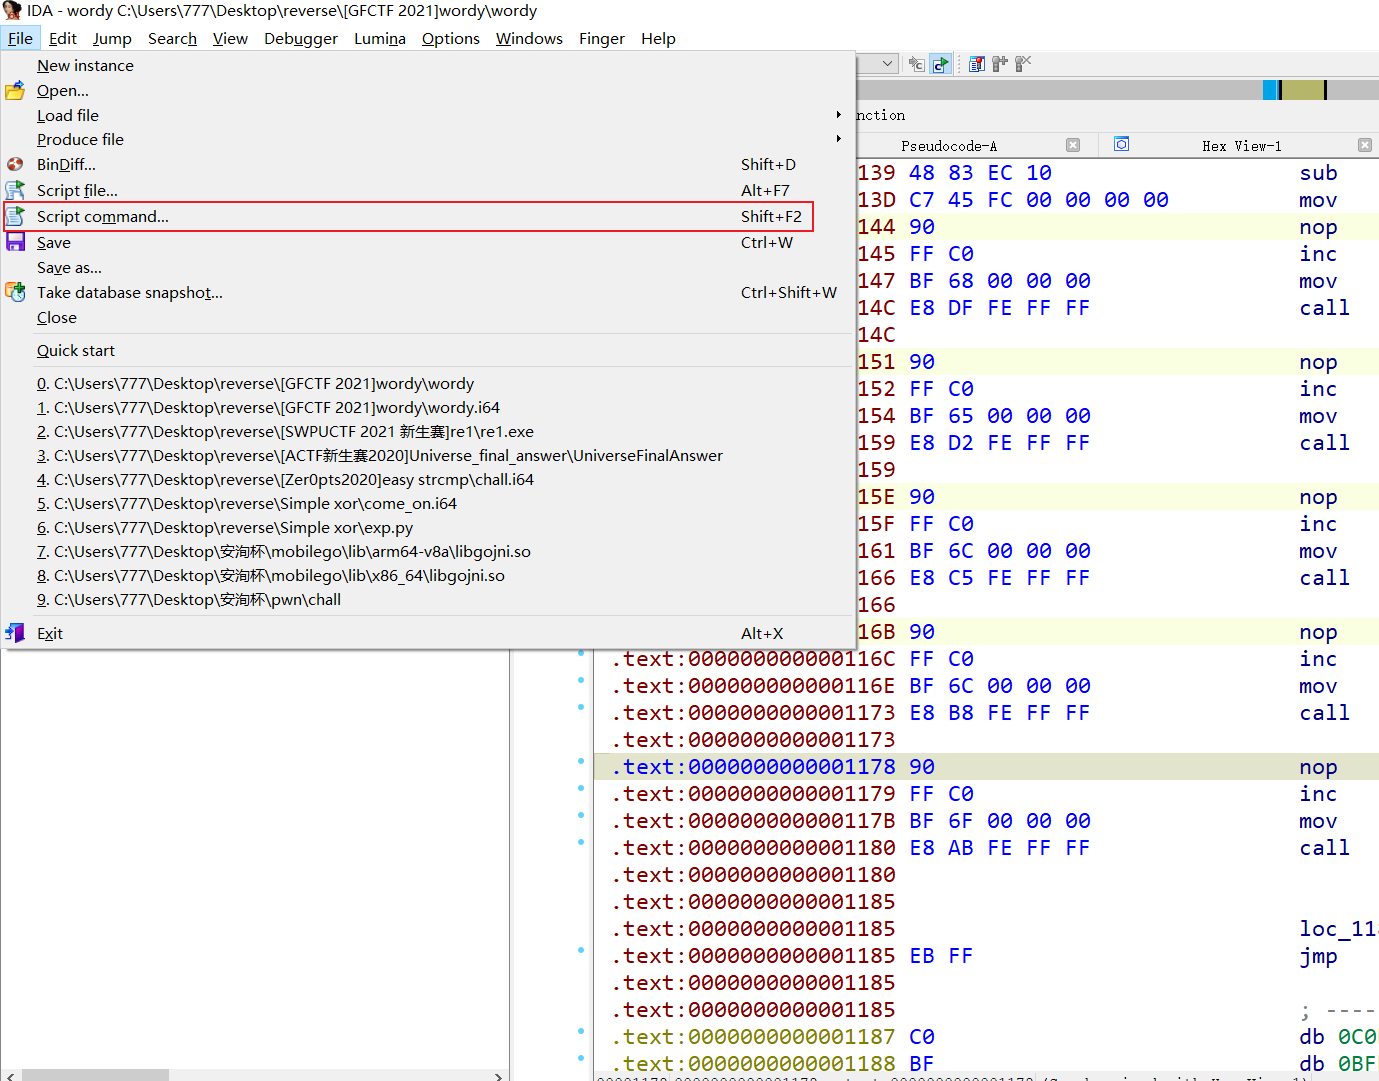
Task: Open the Finger plugin menu
Action: [601, 38]
